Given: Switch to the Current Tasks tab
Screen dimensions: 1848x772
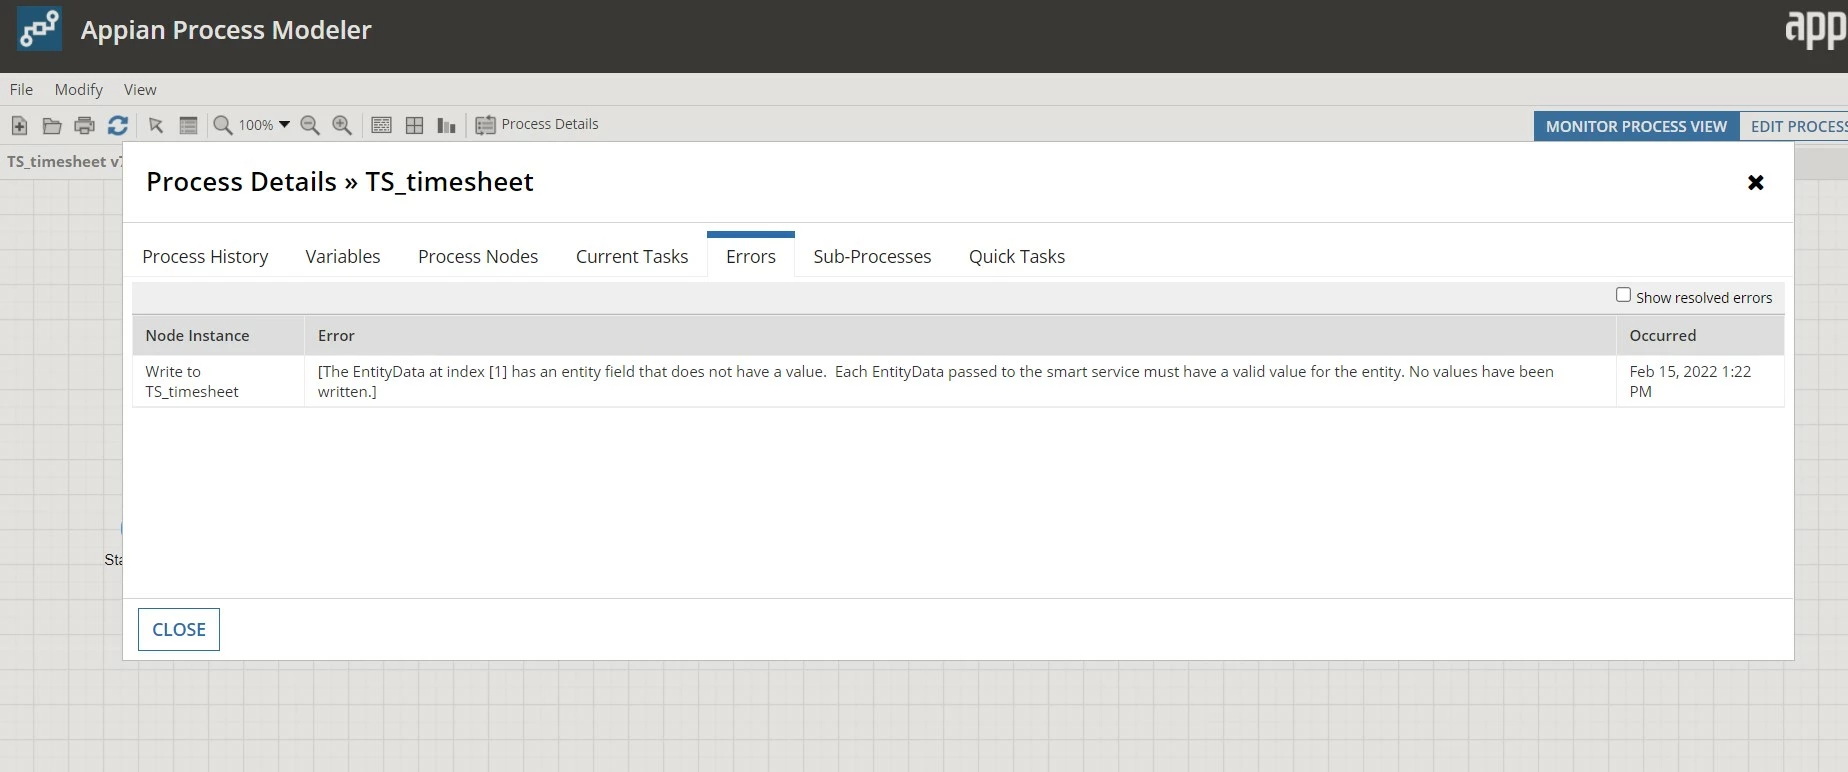Looking at the screenshot, I should pos(632,256).
